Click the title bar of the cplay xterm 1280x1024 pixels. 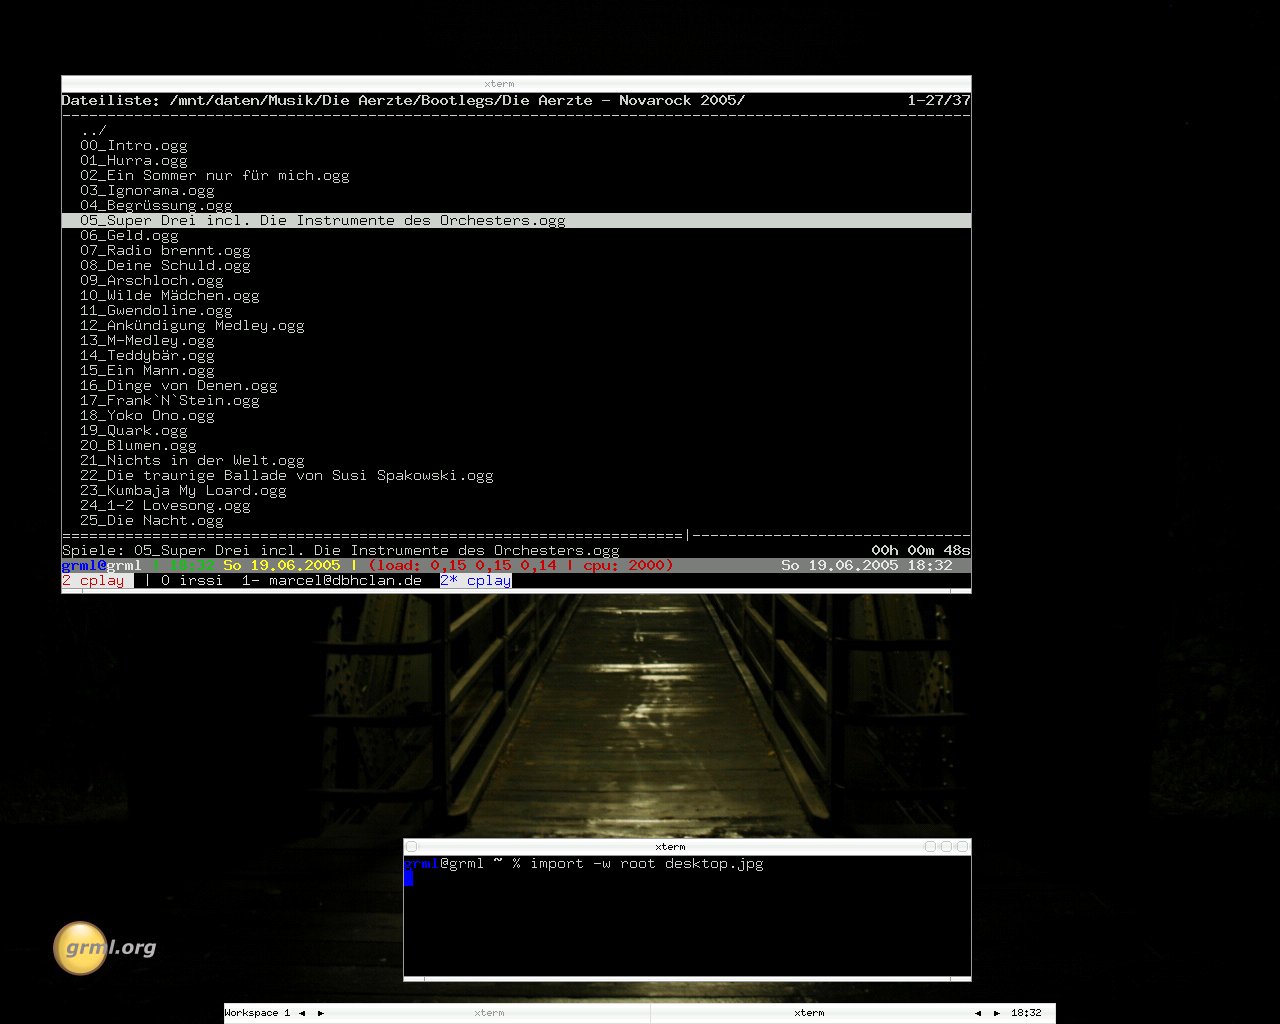(516, 84)
